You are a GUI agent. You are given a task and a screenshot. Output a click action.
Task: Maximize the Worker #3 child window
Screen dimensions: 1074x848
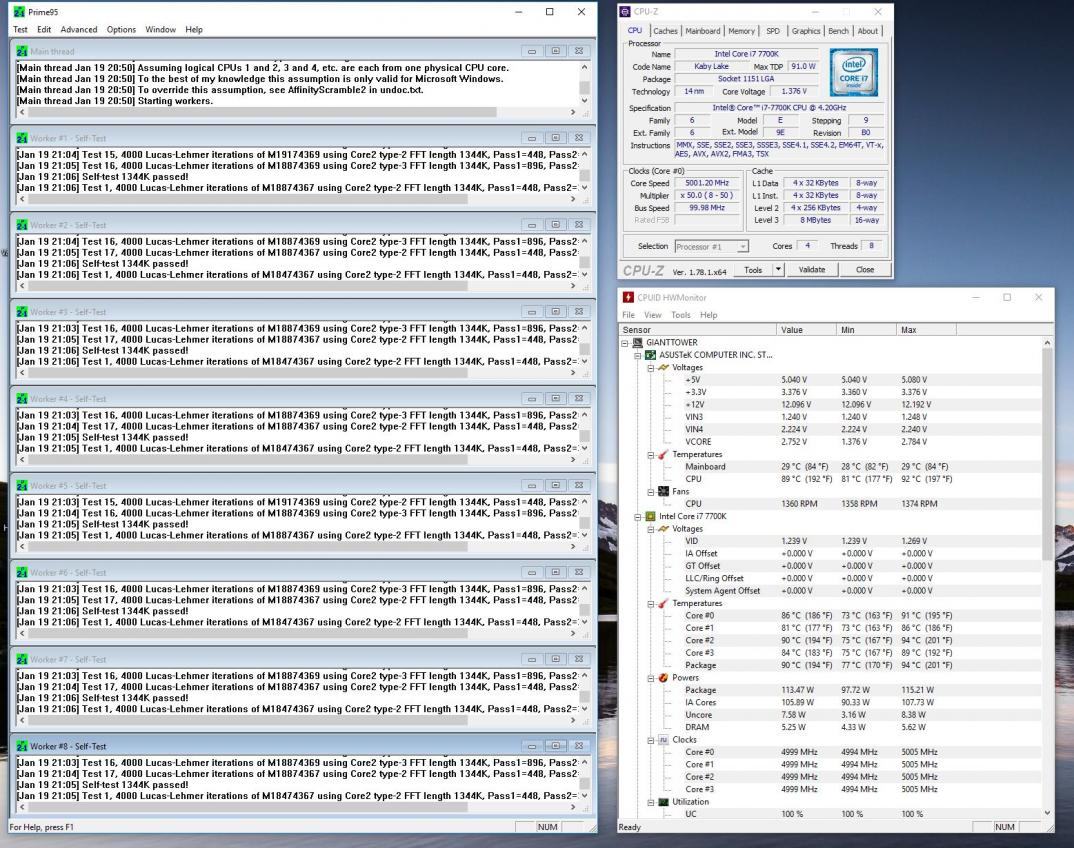click(555, 312)
